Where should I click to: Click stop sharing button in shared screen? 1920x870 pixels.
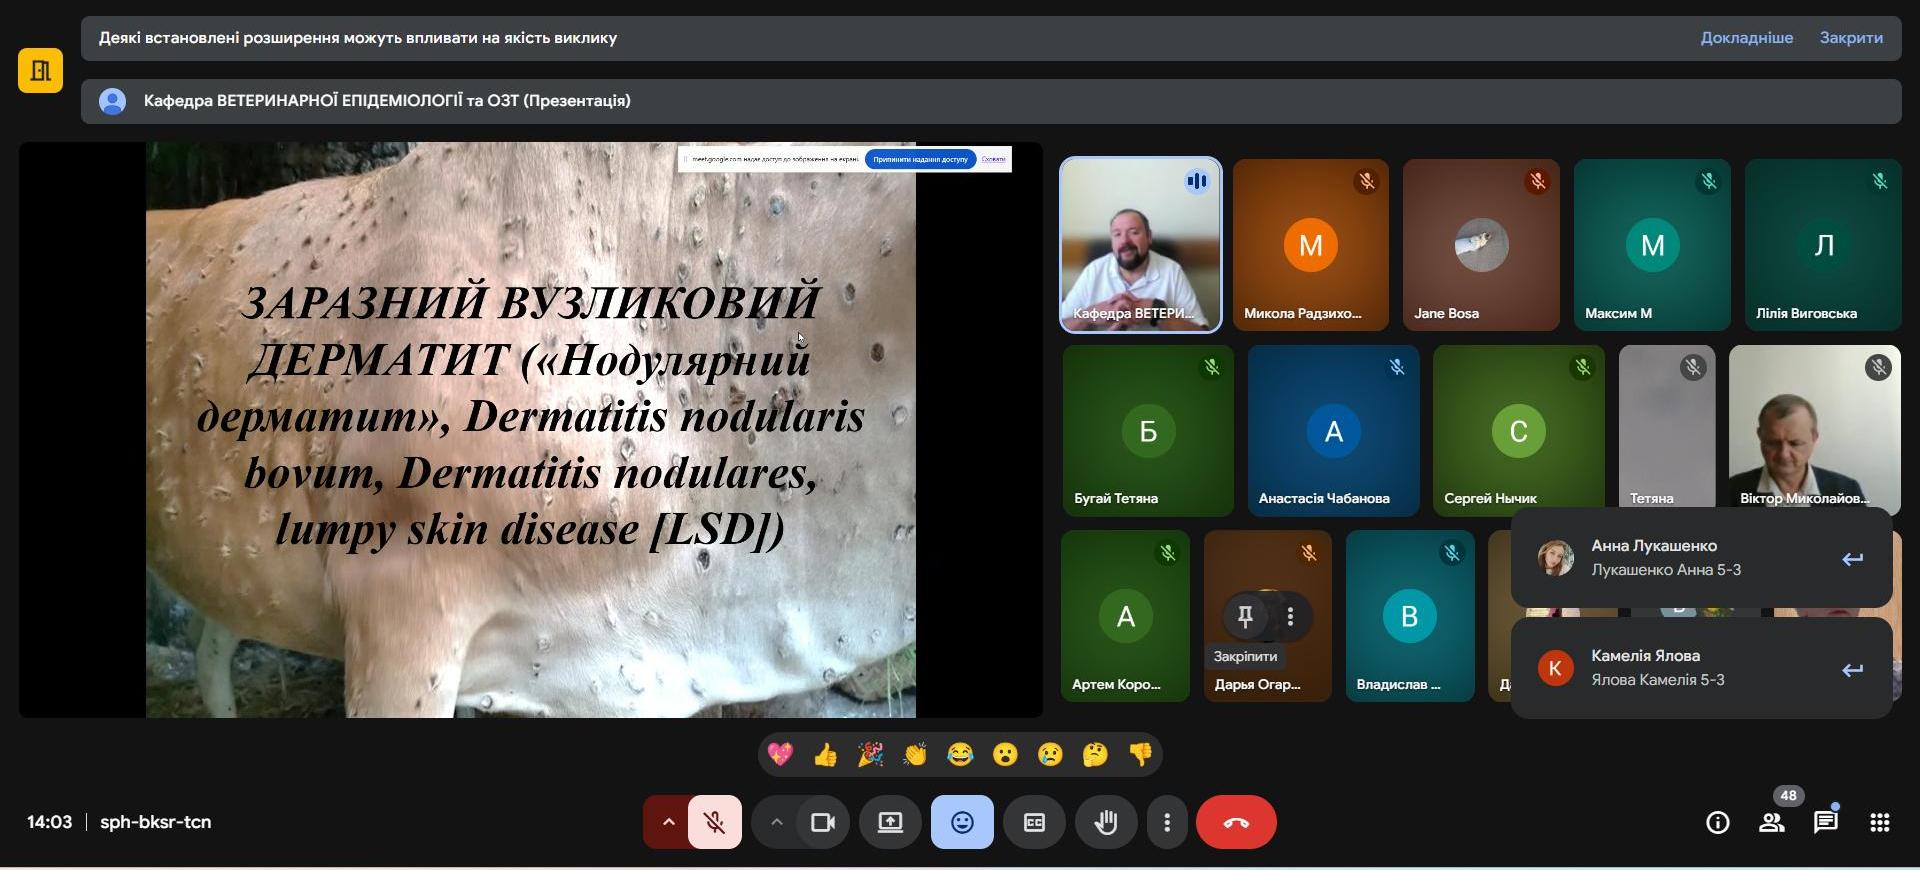920,159
